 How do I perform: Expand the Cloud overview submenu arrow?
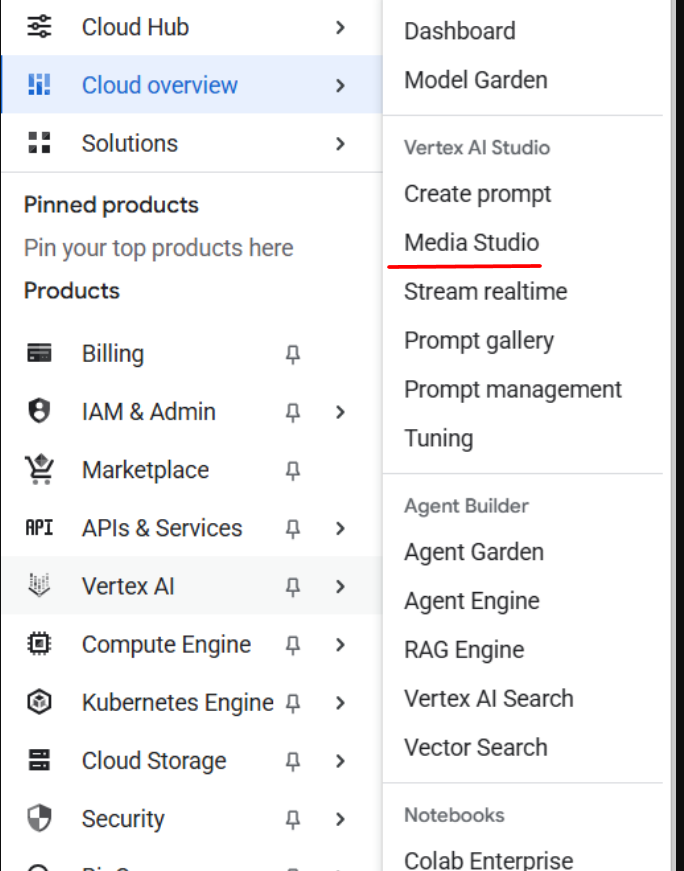click(x=341, y=86)
